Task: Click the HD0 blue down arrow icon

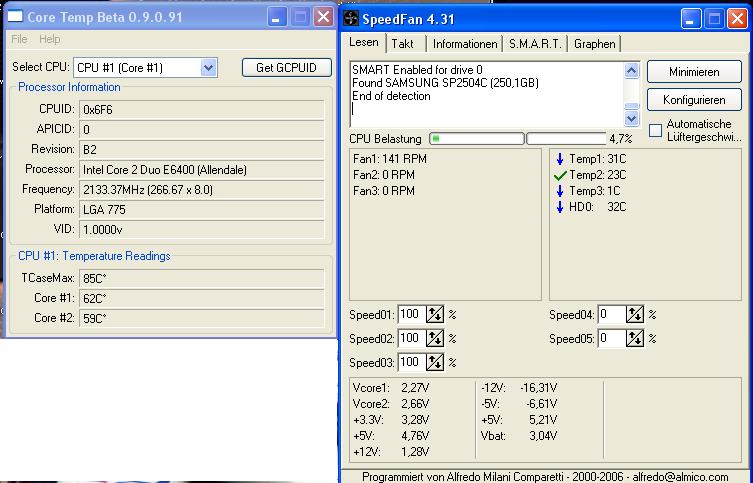Action: 559,207
